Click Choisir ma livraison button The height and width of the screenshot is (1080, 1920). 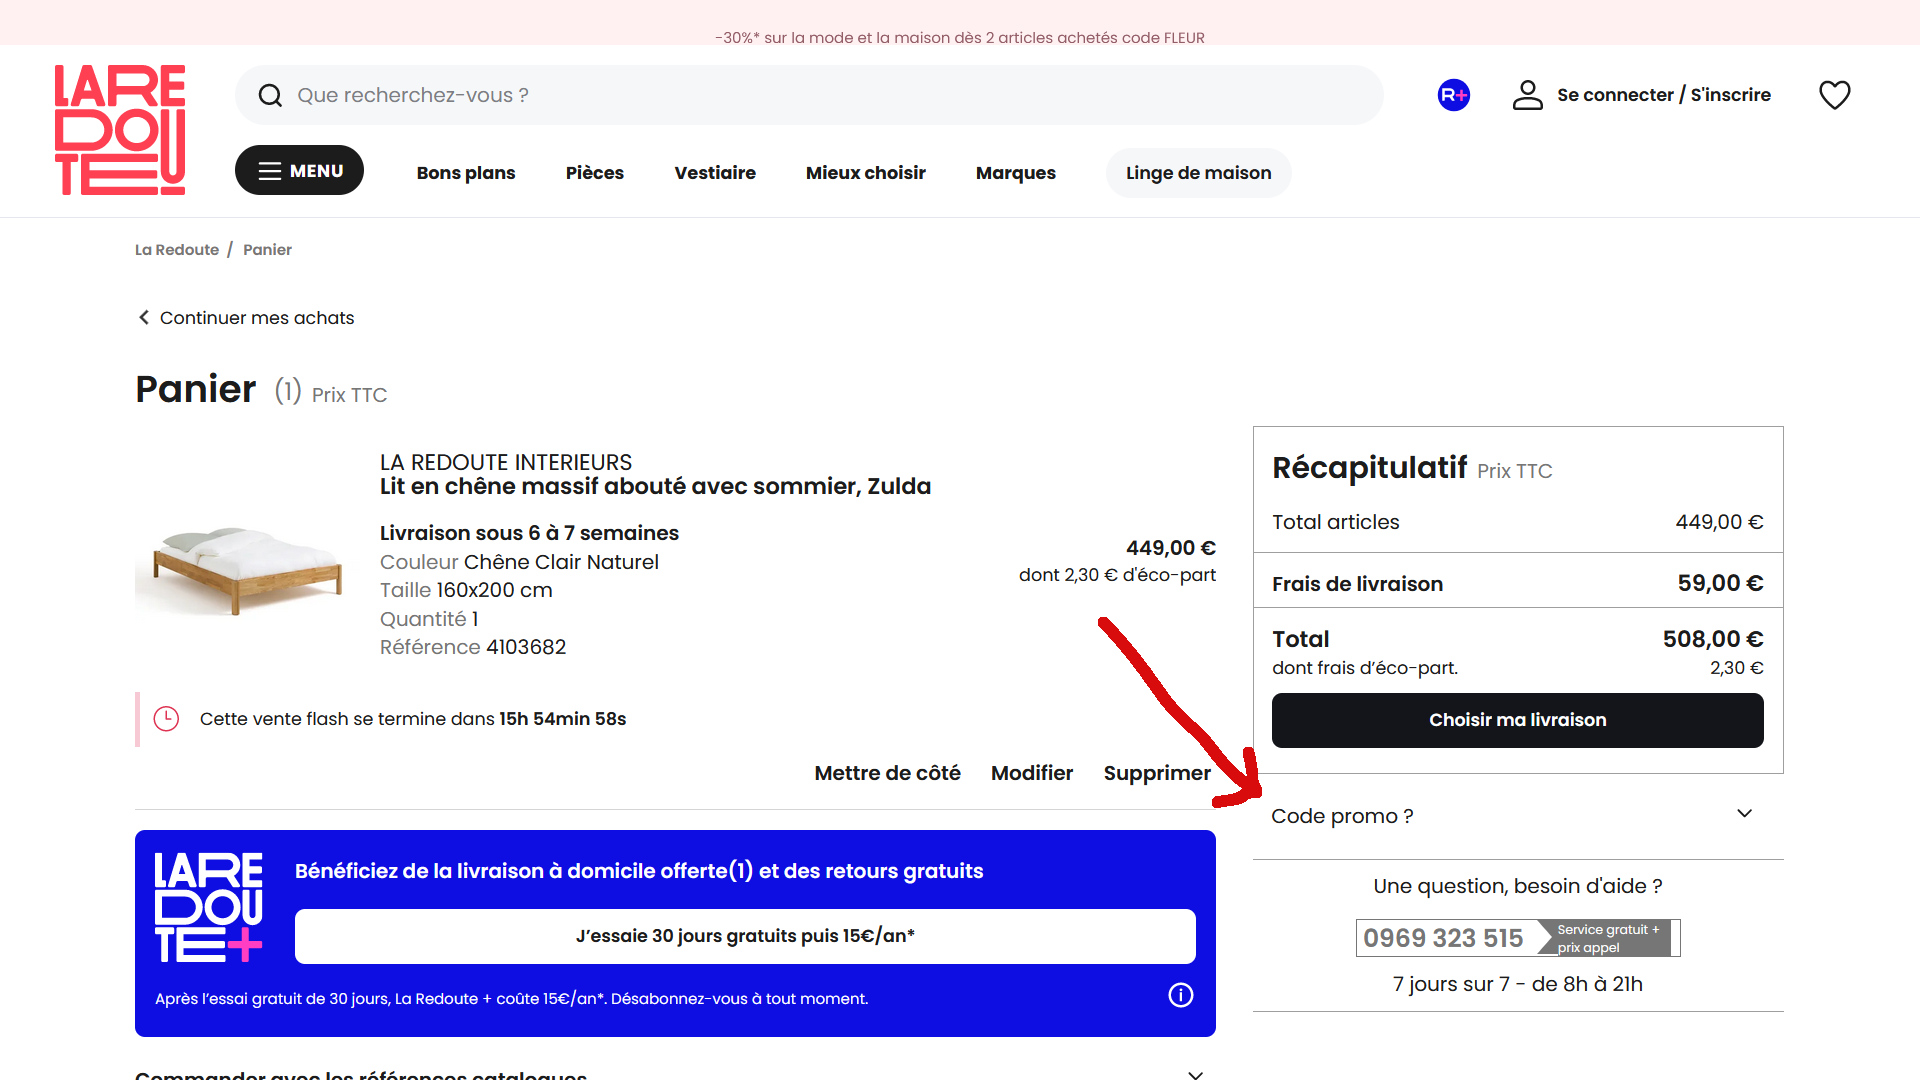(1517, 720)
